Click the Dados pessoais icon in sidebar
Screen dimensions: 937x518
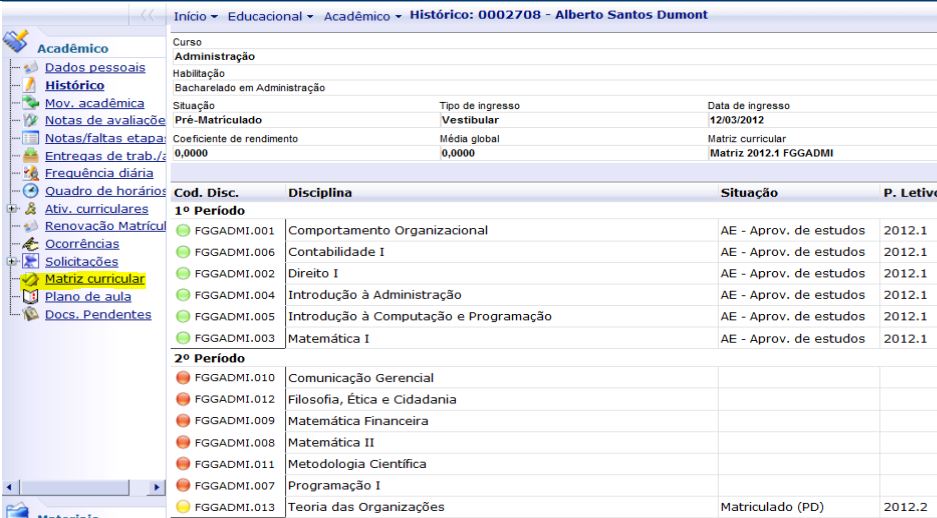point(30,68)
